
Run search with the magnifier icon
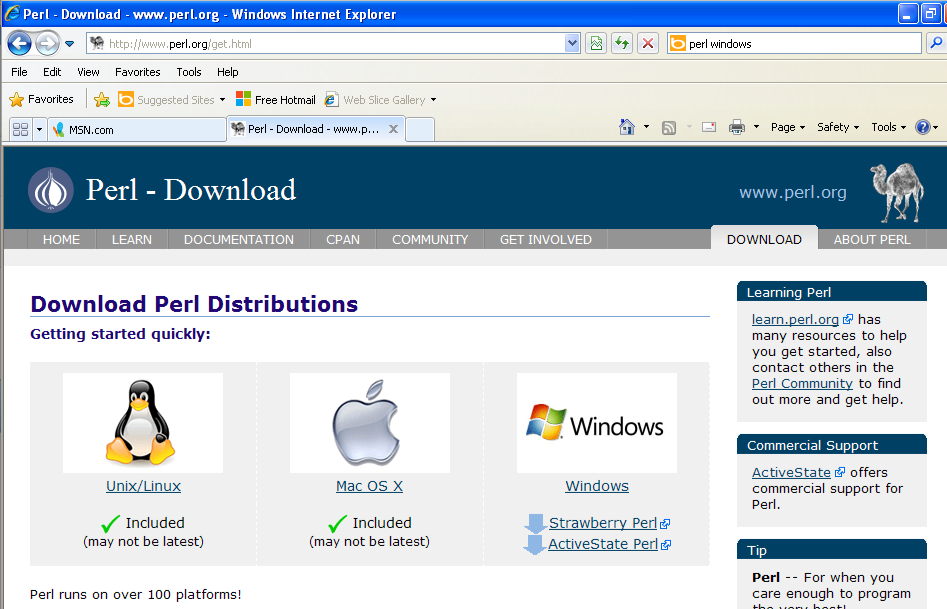pyautogui.click(x=936, y=44)
